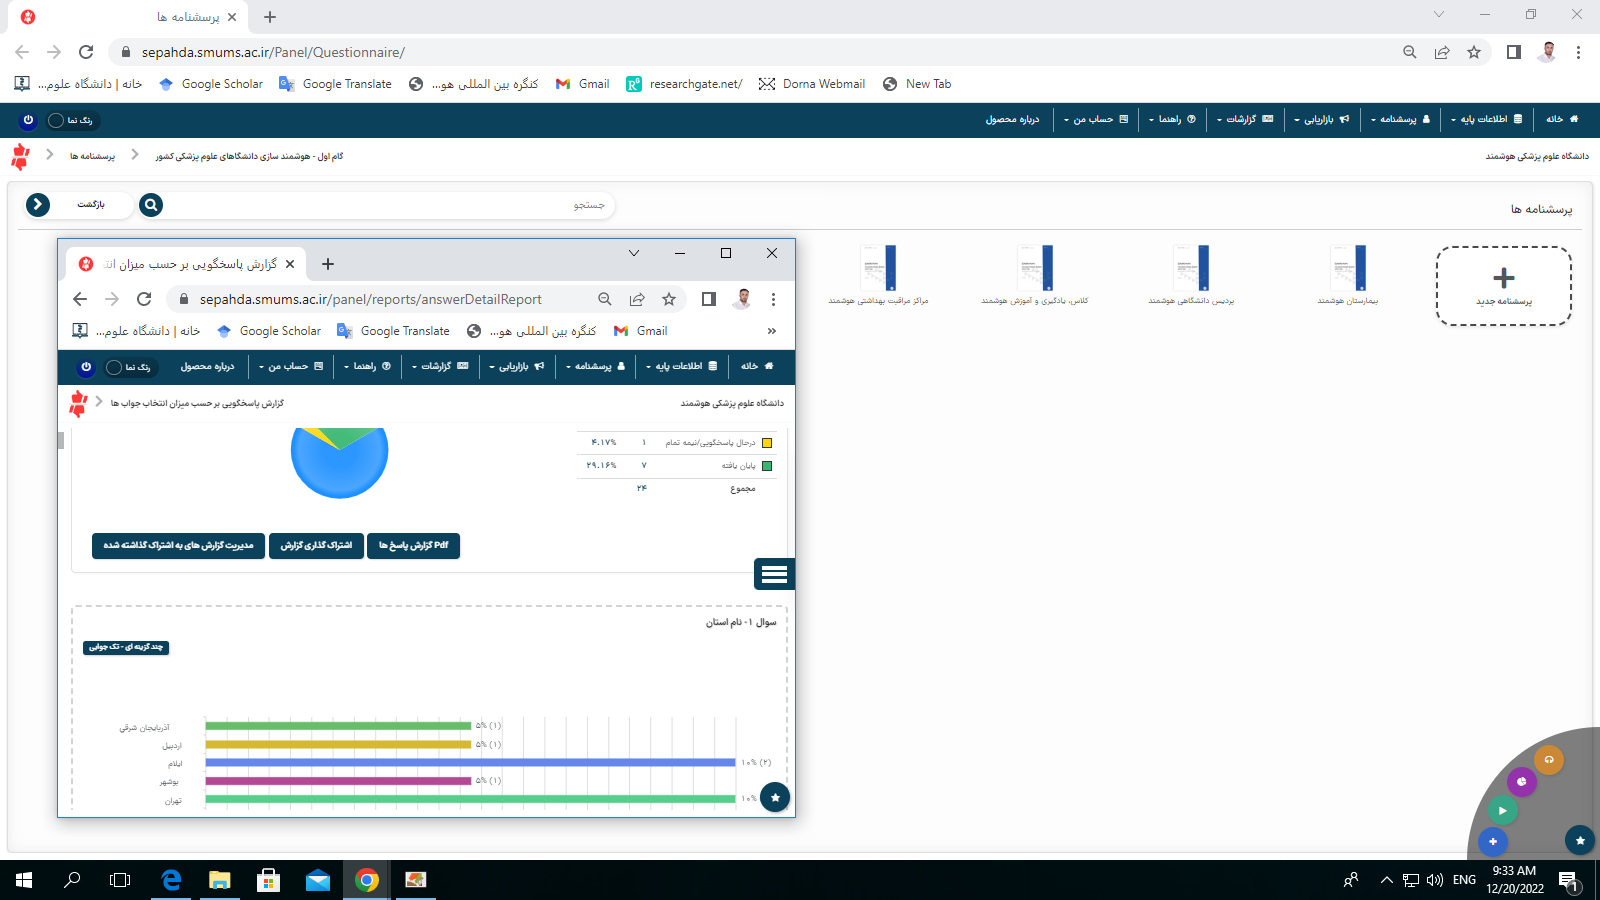Expand بازاریابی dropdown in main window navbar
Viewport: 1600px width, 900px height.
[x=1321, y=119]
